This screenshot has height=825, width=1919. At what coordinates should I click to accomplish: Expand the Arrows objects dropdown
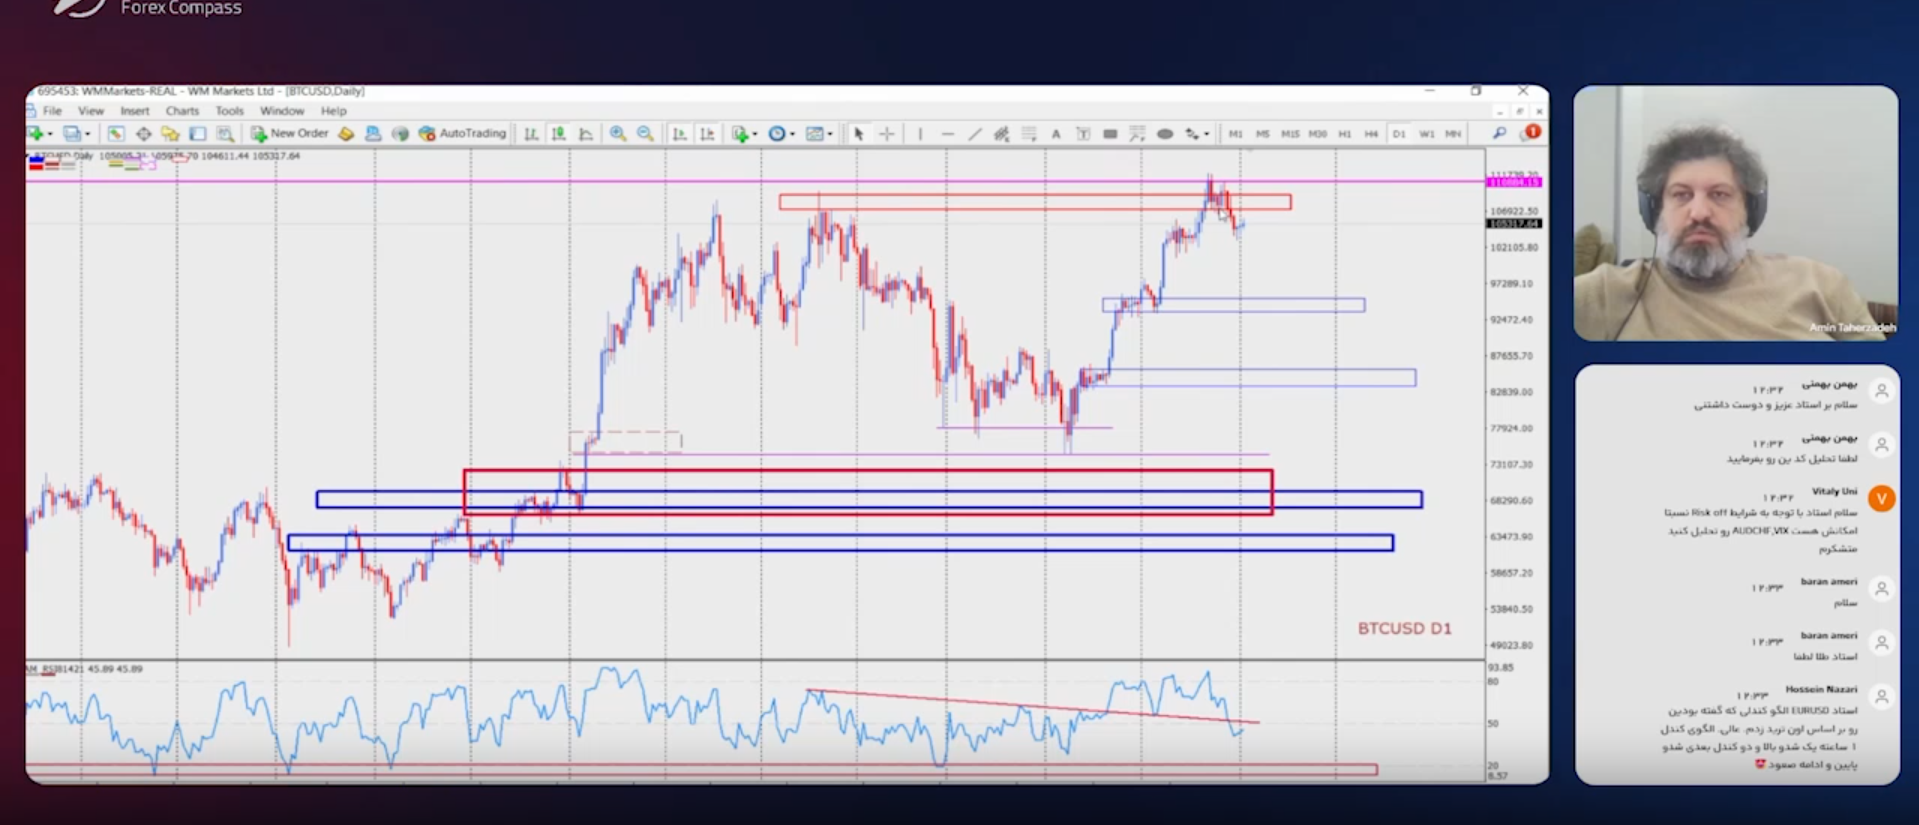click(1206, 134)
